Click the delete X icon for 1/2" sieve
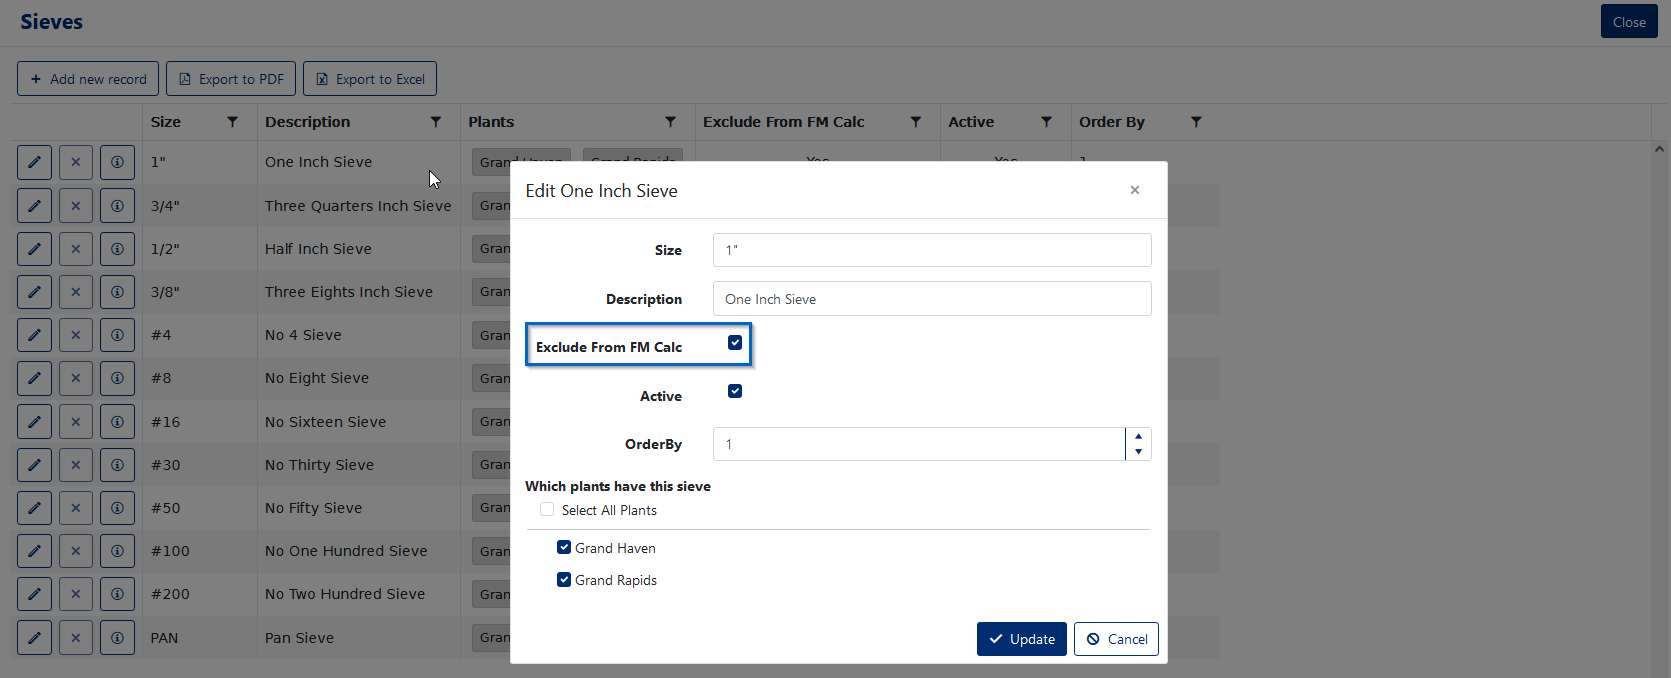This screenshot has width=1671, height=678. click(76, 248)
